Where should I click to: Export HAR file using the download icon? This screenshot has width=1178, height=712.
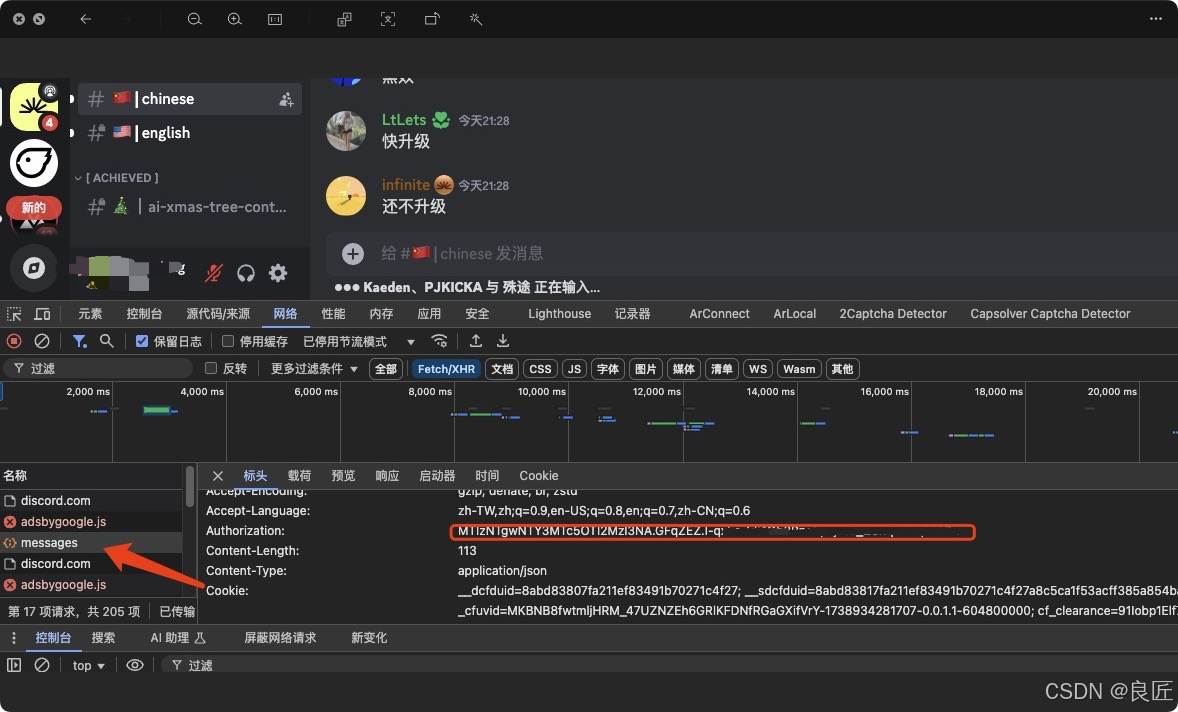(x=503, y=341)
